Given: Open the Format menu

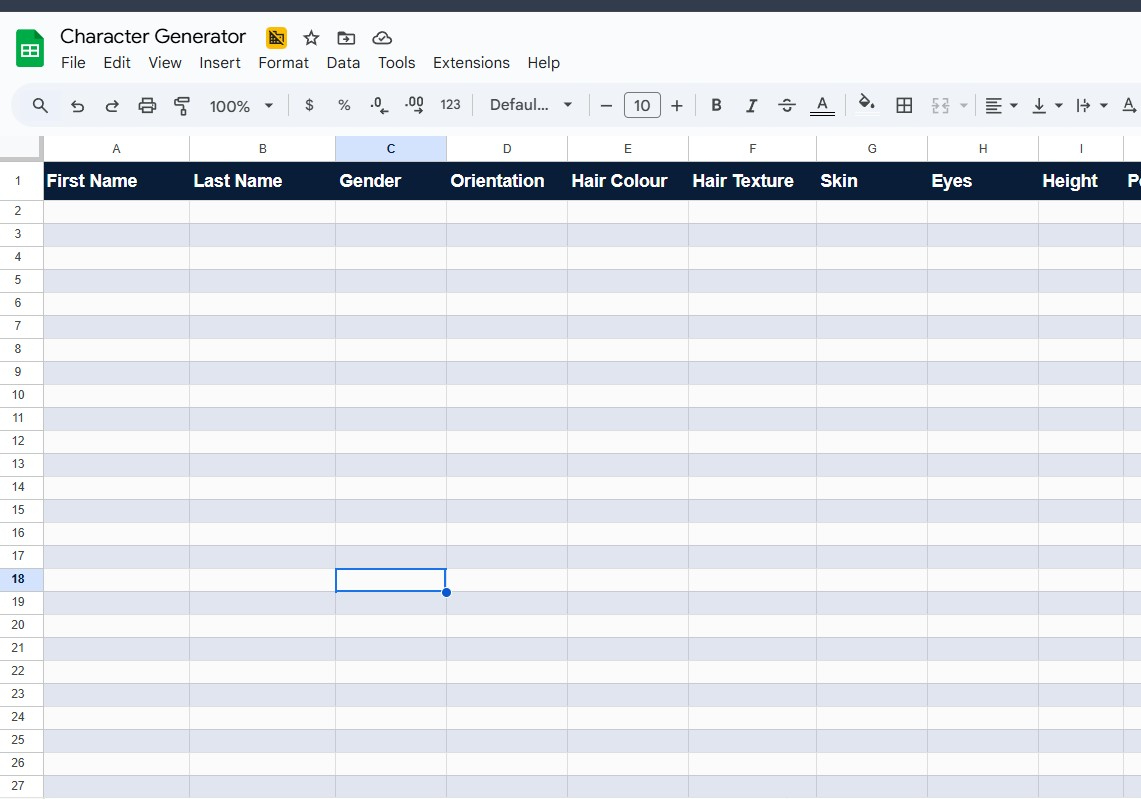Looking at the screenshot, I should click(283, 62).
